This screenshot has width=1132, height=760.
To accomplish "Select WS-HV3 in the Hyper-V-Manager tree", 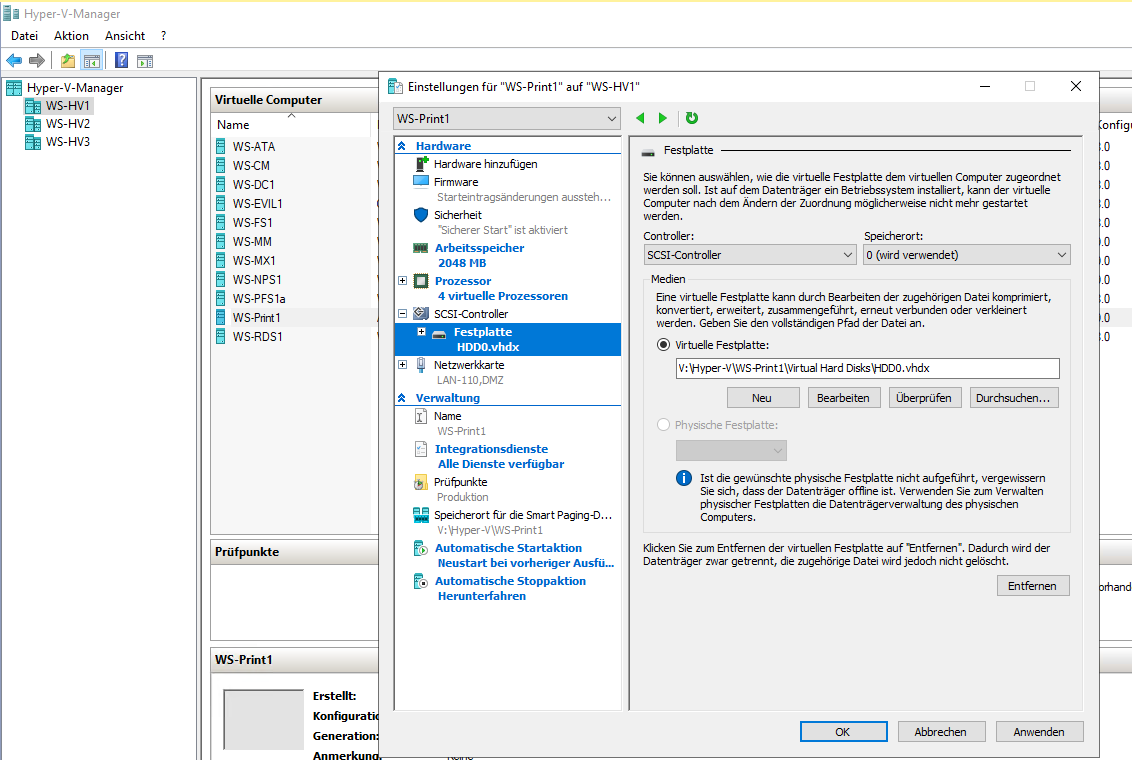I will tap(68, 142).
